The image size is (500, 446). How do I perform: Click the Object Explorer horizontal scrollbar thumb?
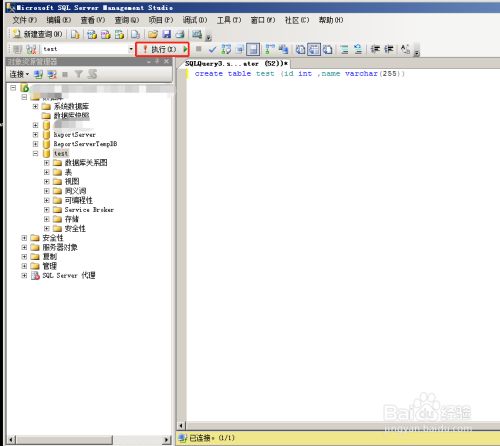[x=64, y=440]
